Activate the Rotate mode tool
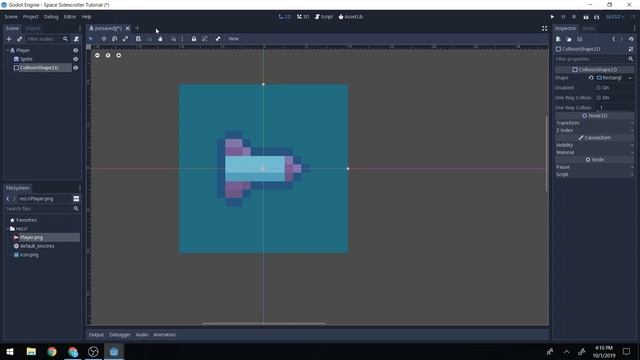 pyautogui.click(x=115, y=39)
